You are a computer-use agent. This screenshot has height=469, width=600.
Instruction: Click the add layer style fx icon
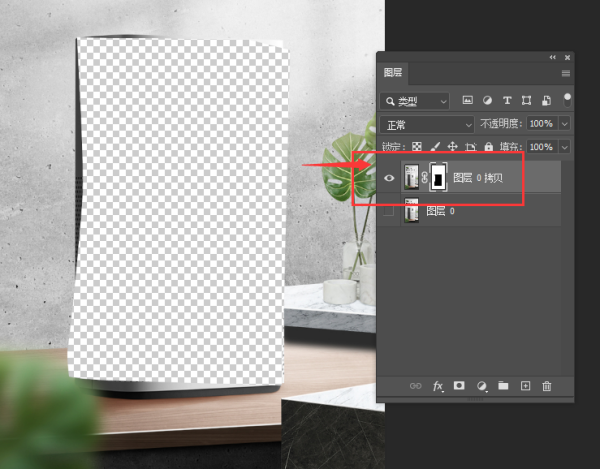pos(438,386)
